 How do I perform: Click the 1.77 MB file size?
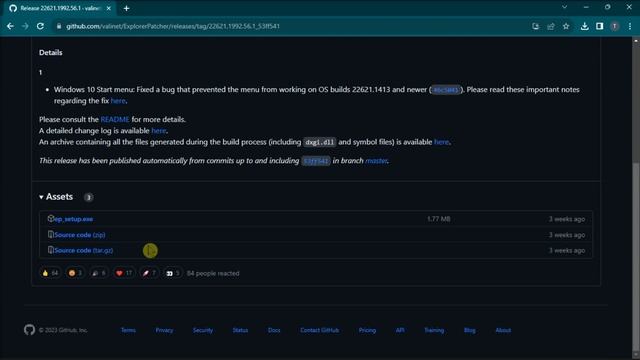(439, 219)
